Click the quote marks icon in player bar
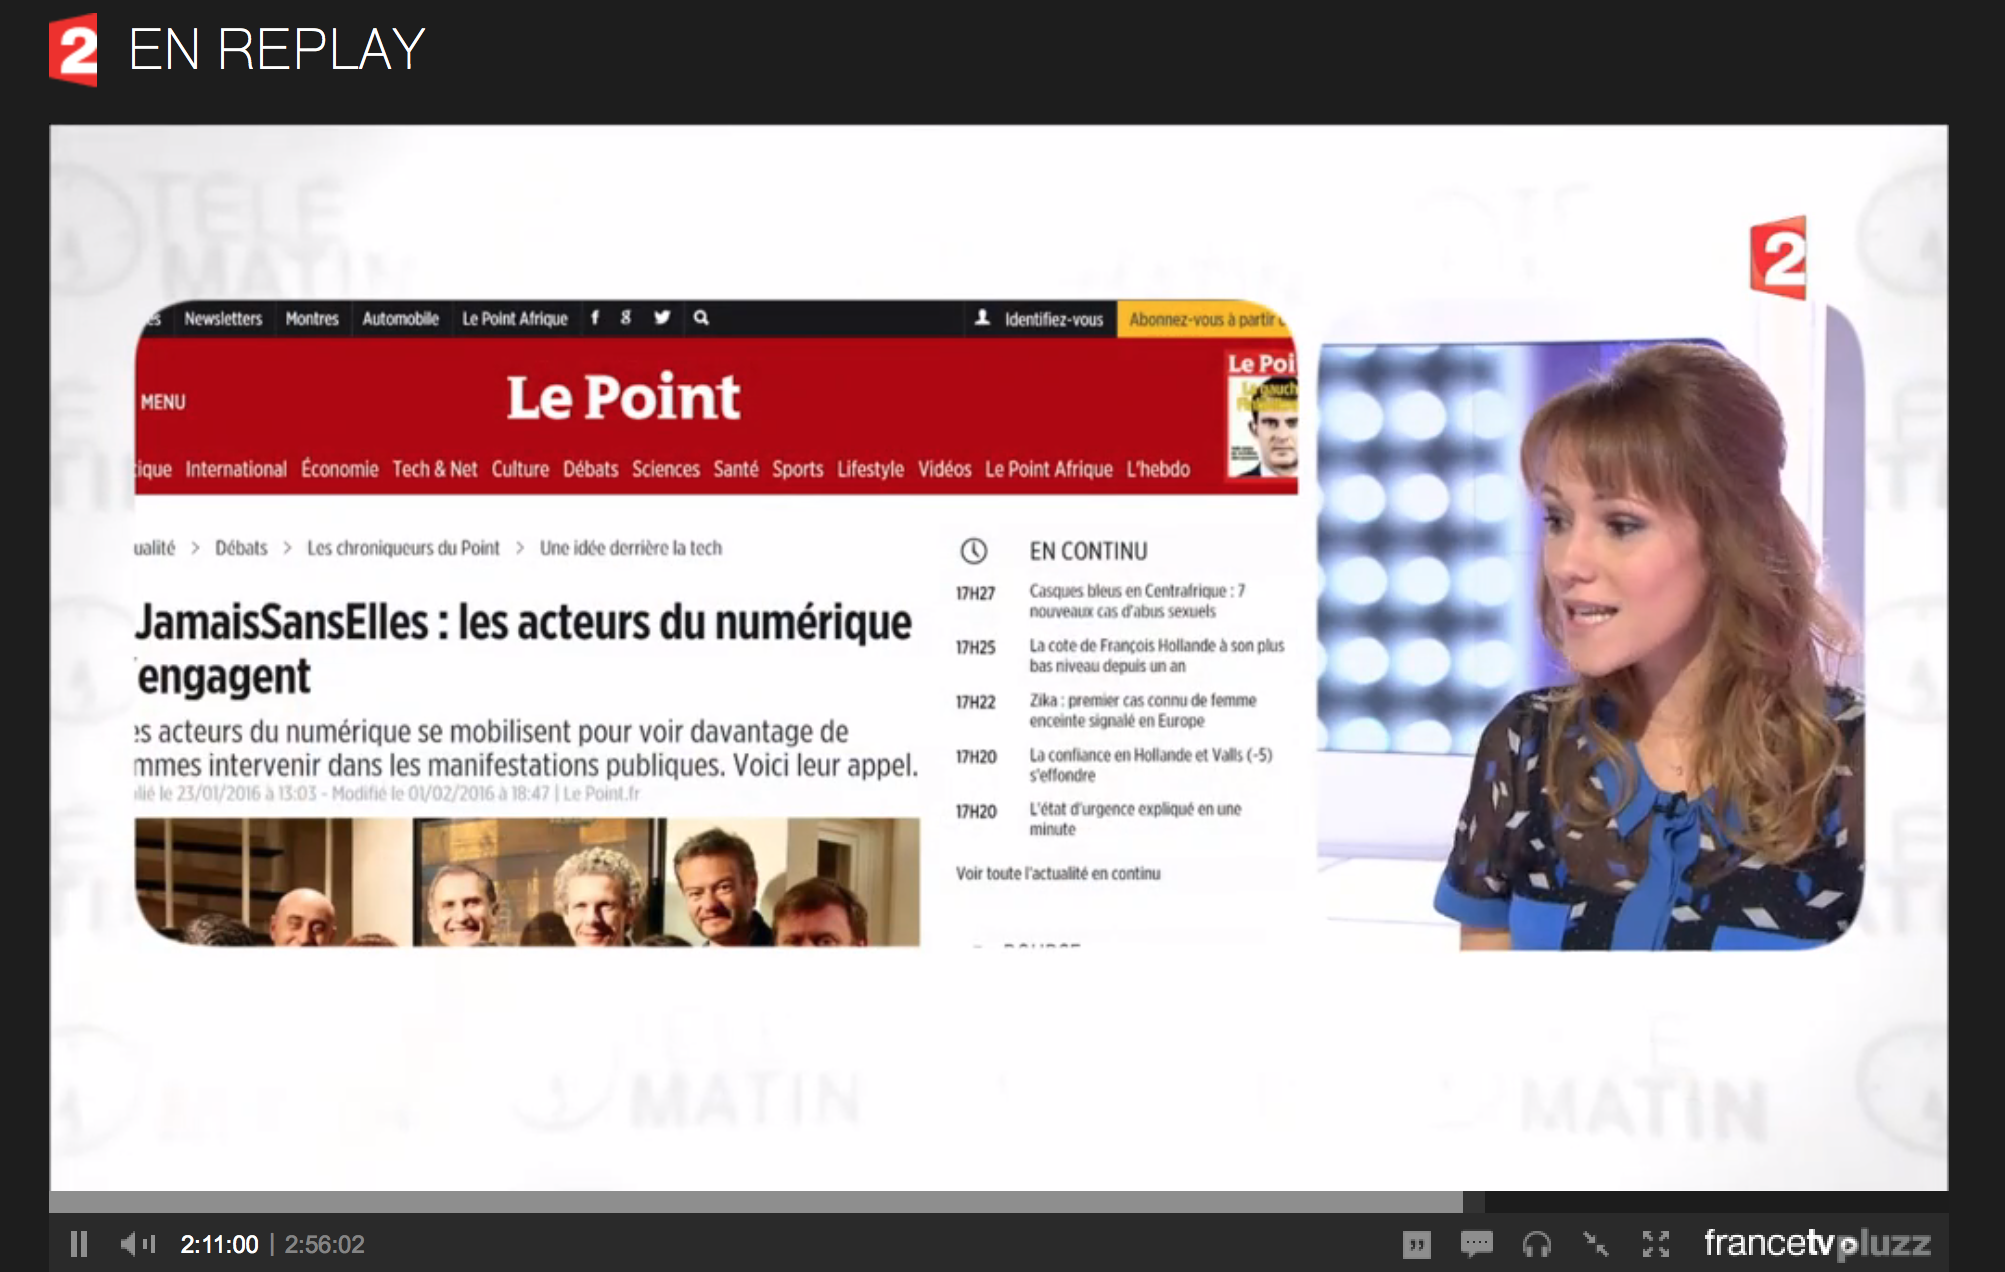 tap(1416, 1245)
